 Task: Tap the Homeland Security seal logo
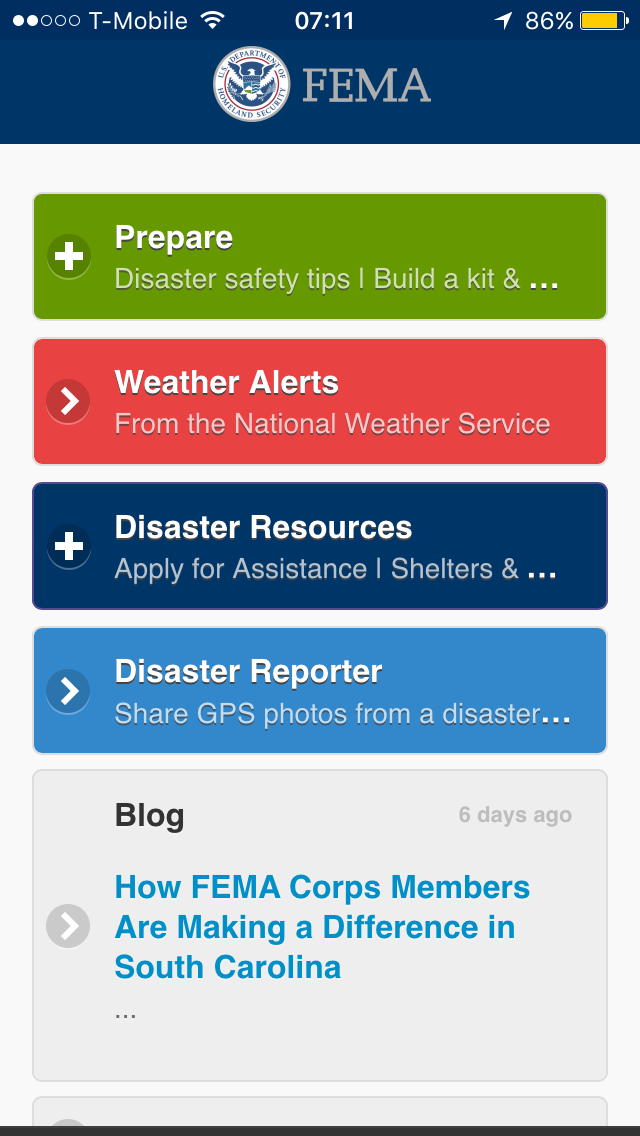tap(252, 85)
